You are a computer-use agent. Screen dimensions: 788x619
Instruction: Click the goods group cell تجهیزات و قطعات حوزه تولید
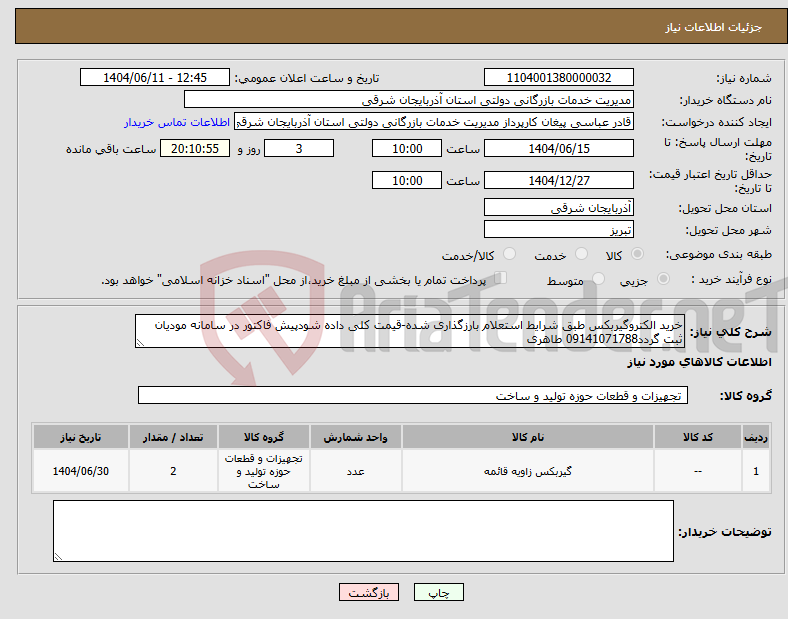(264, 471)
